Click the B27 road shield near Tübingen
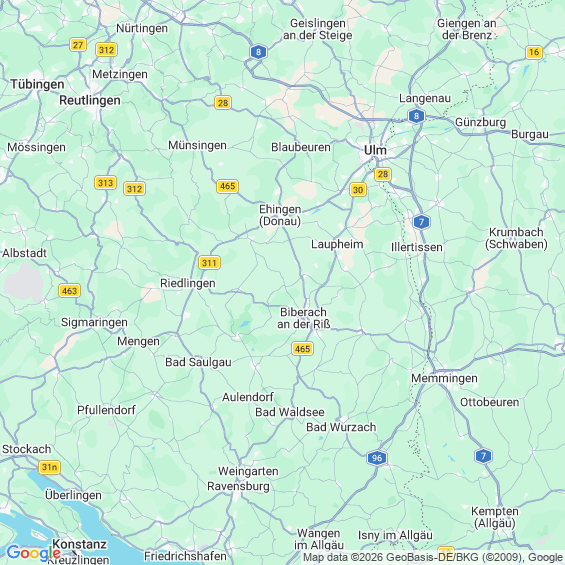Image resolution: width=565 pixels, height=565 pixels. pos(78,45)
